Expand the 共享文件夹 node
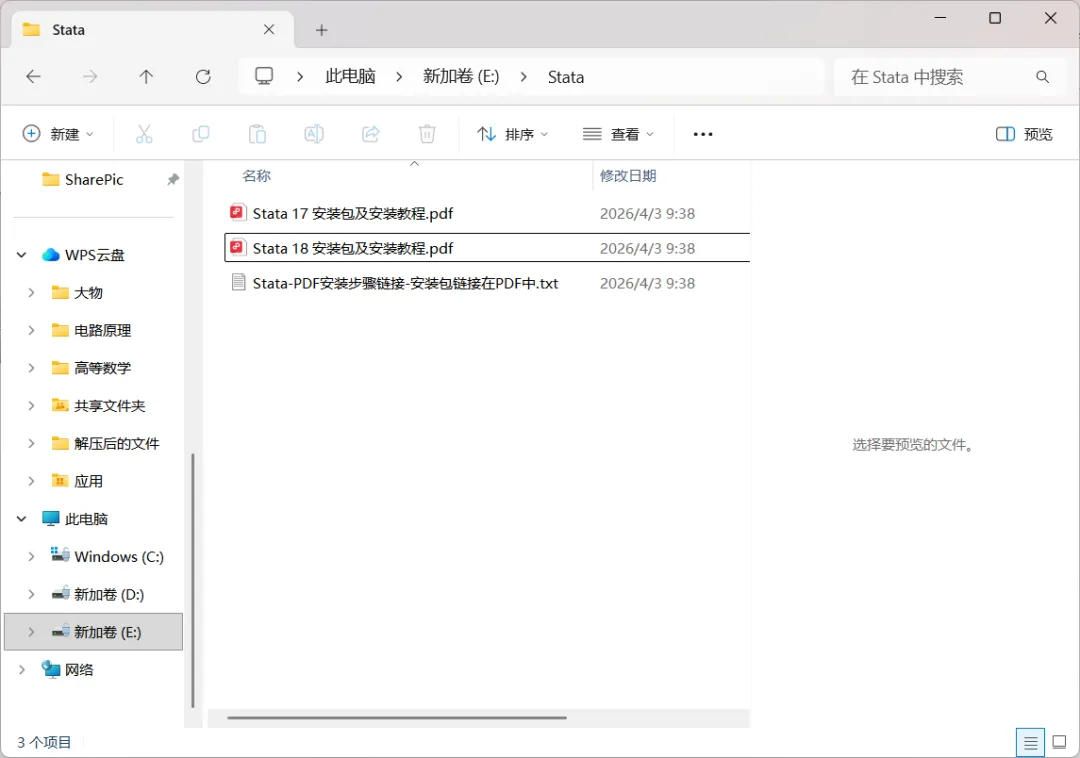Image resolution: width=1080 pixels, height=758 pixels. point(31,406)
